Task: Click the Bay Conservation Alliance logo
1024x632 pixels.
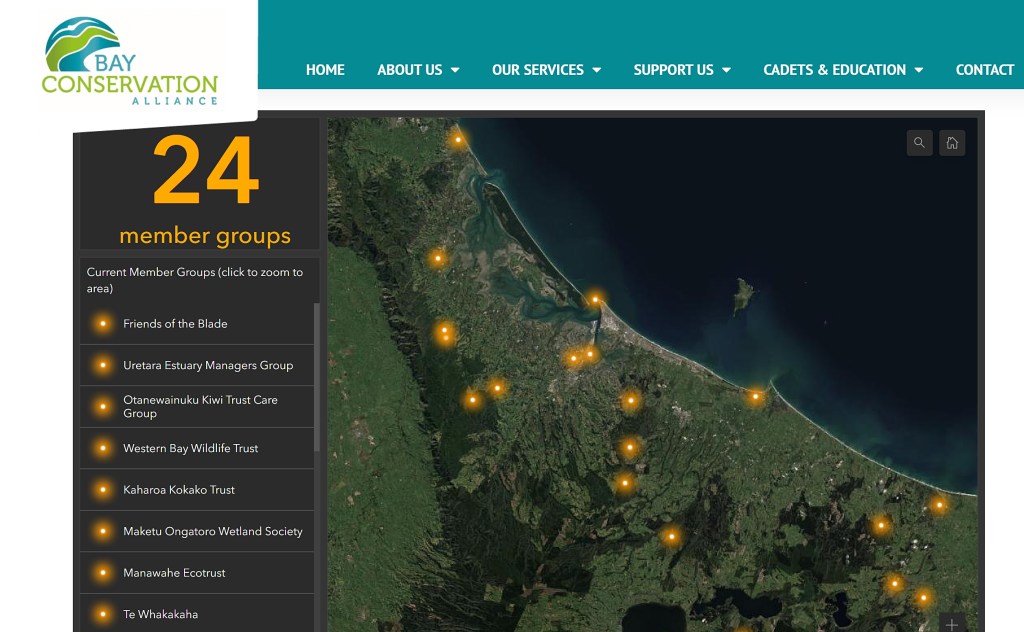Action: pyautogui.click(x=130, y=62)
